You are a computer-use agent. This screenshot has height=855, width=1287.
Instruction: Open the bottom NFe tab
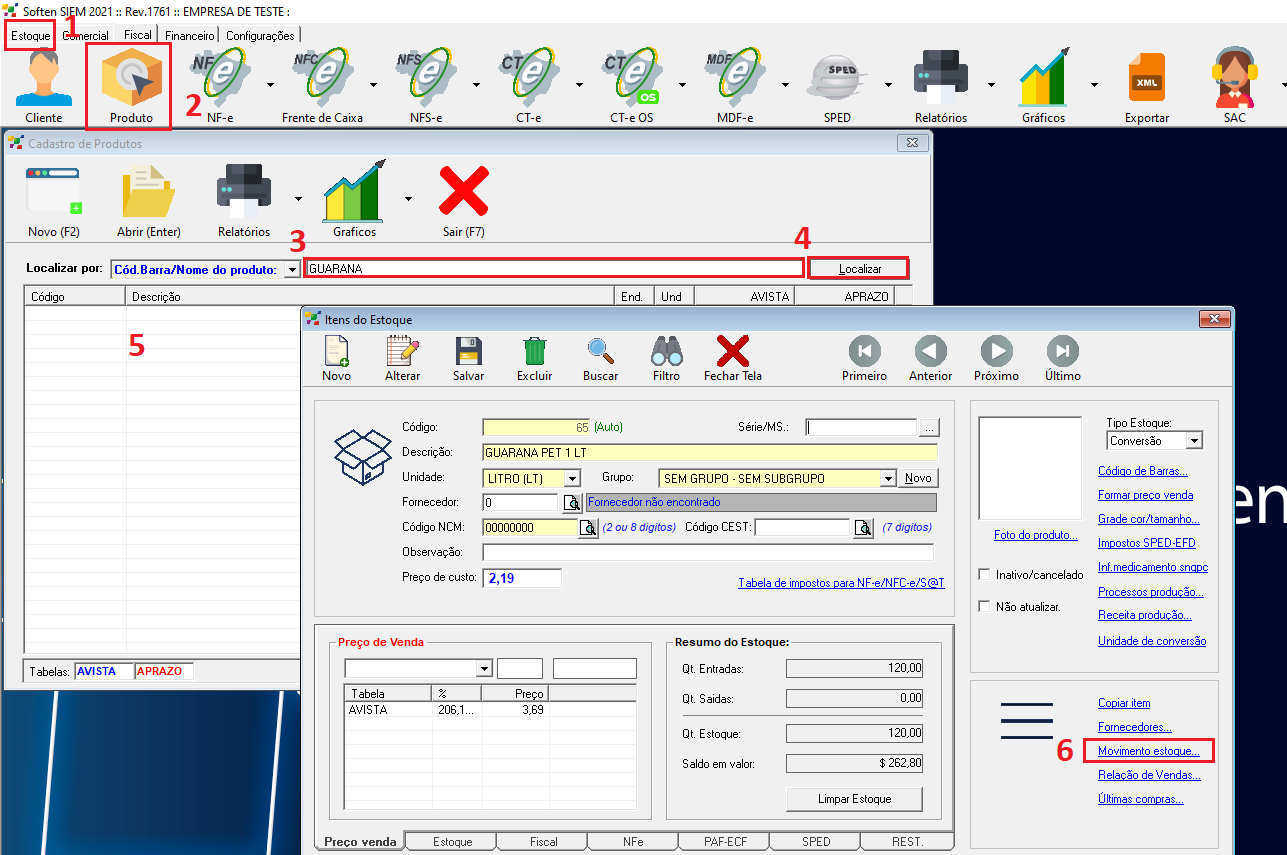coord(633,842)
